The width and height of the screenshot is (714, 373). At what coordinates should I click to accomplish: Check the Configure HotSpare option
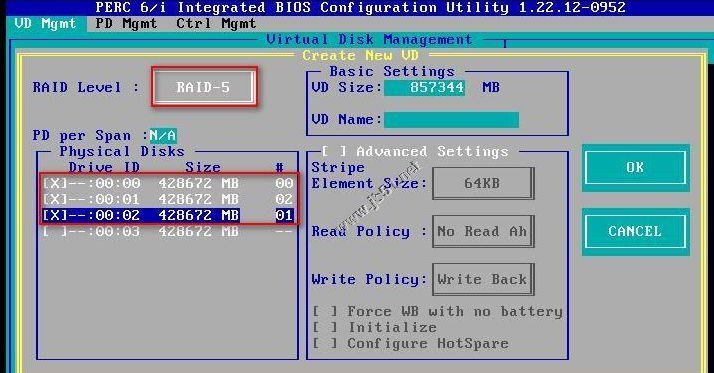click(x=325, y=343)
